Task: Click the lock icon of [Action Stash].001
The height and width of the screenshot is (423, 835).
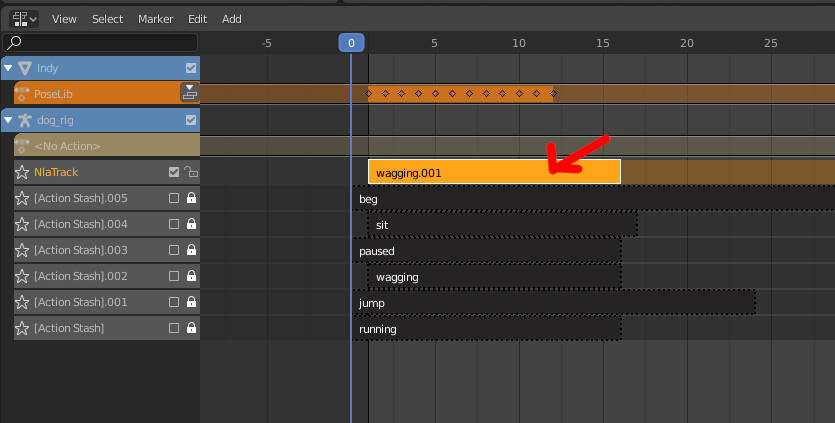Action: tap(191, 302)
